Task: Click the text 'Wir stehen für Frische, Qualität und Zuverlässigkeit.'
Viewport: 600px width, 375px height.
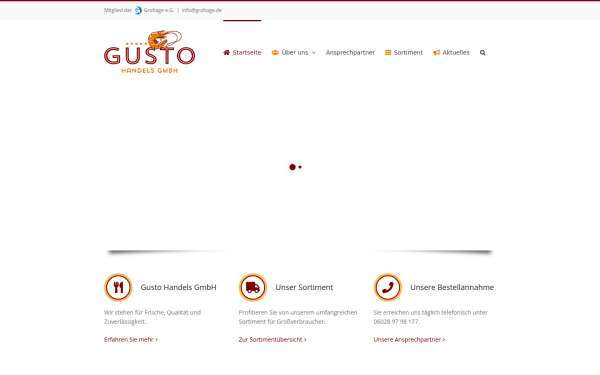Action: coord(152,317)
